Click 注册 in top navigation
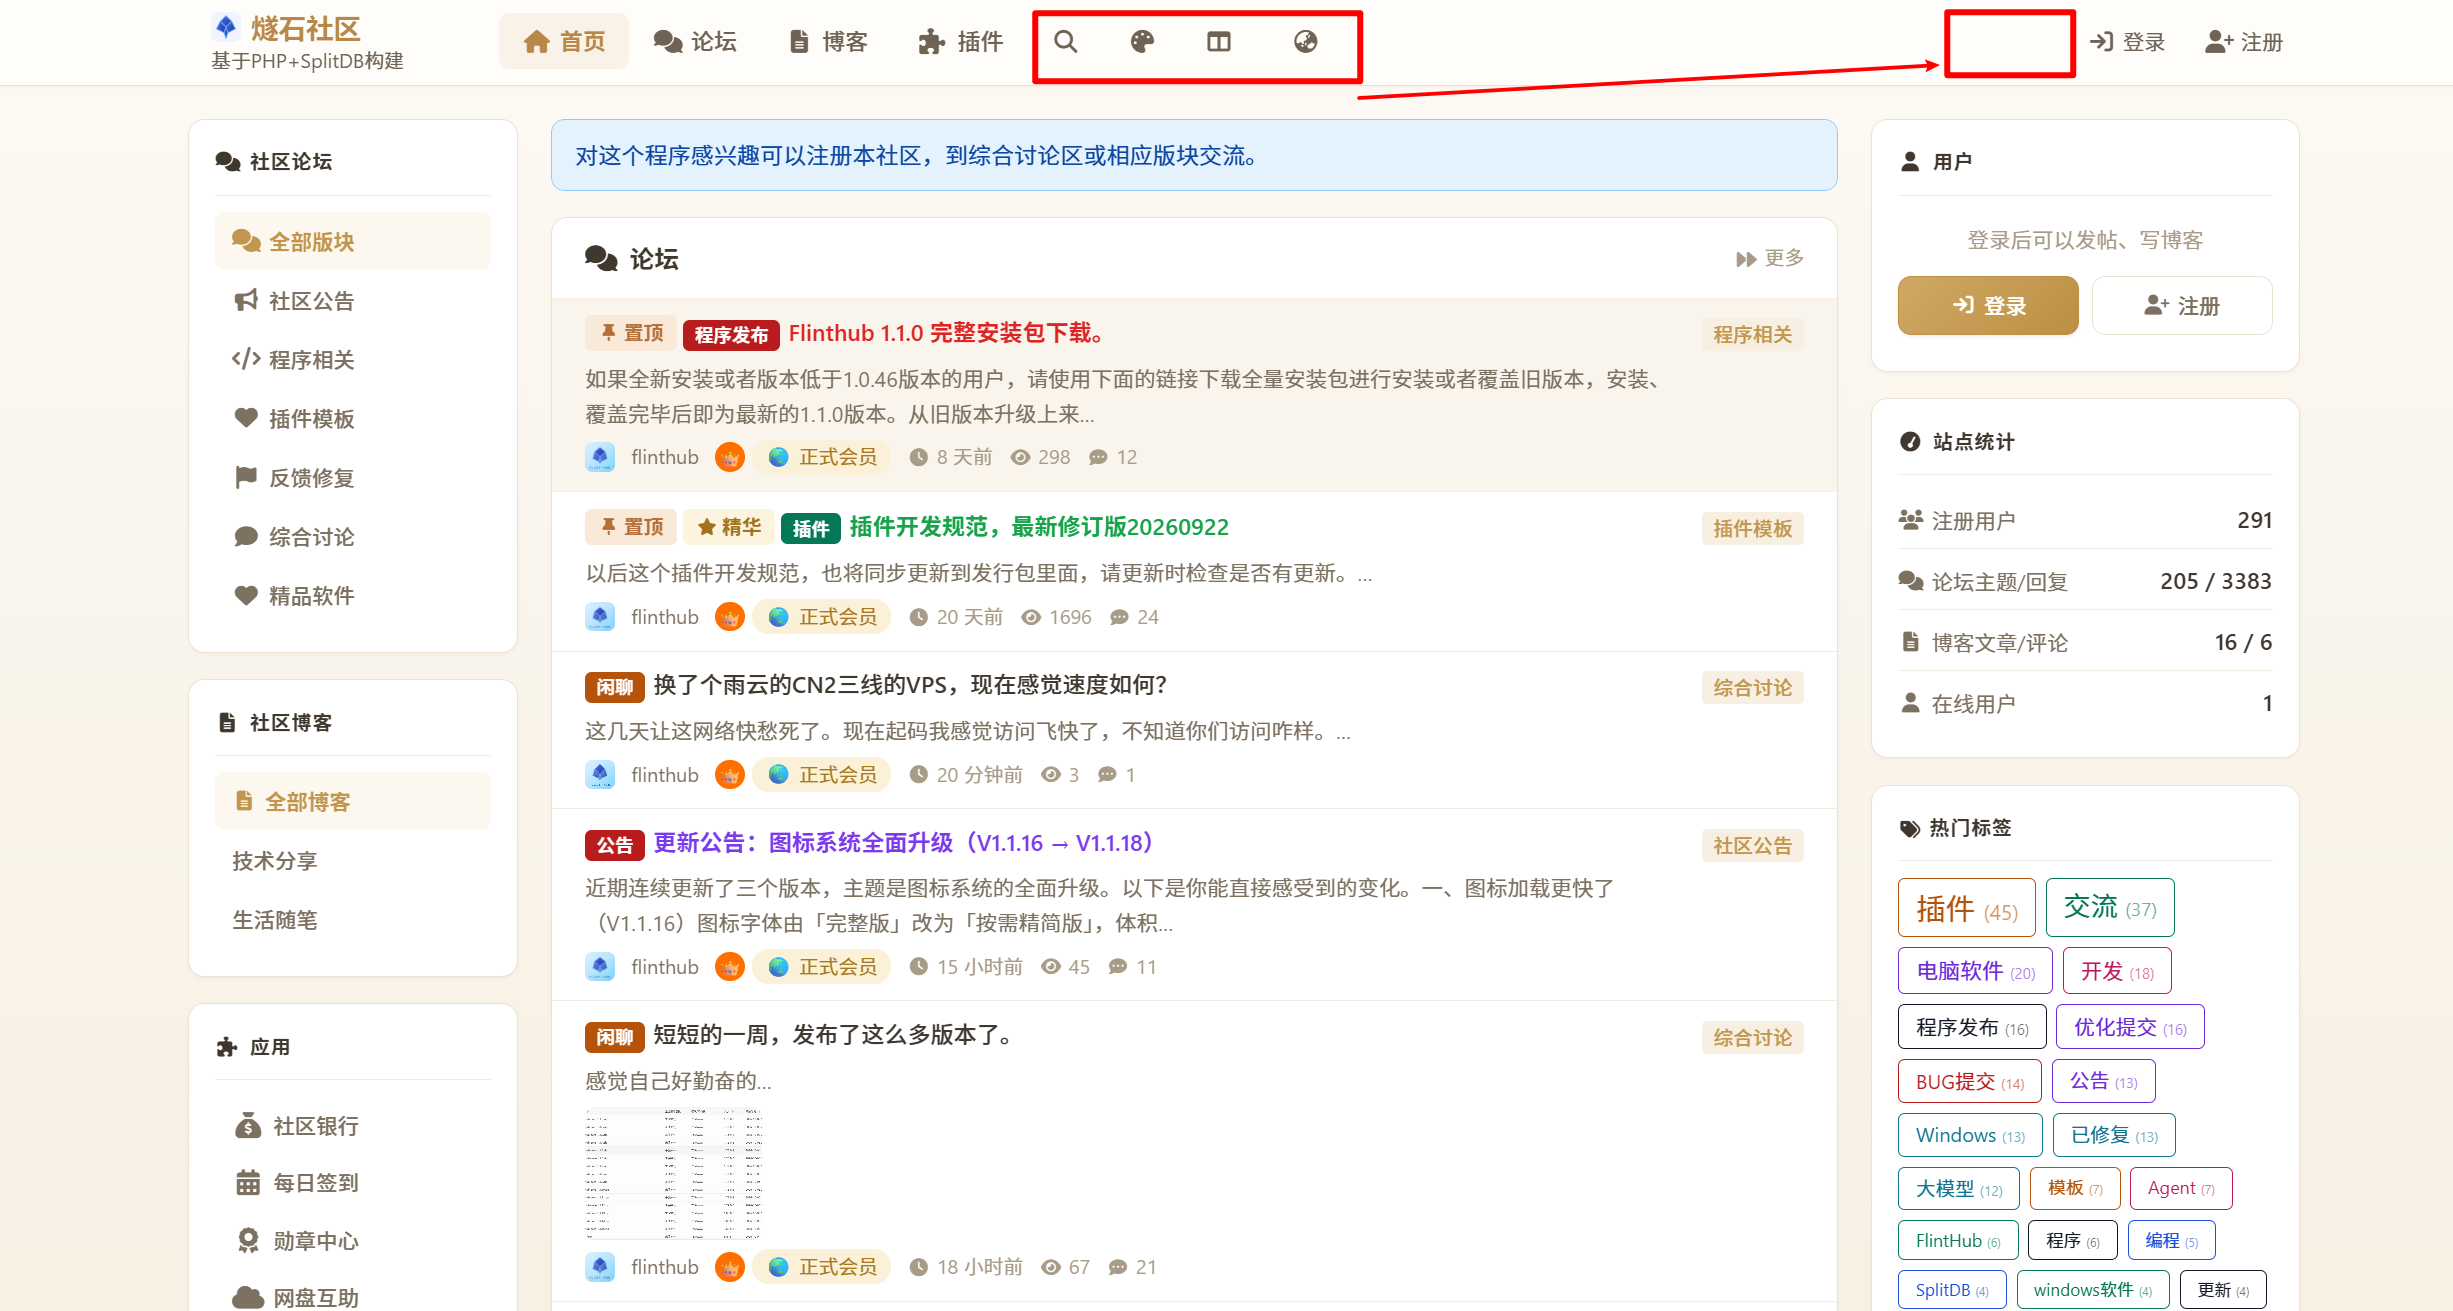2453x1311 pixels. pos(2244,42)
